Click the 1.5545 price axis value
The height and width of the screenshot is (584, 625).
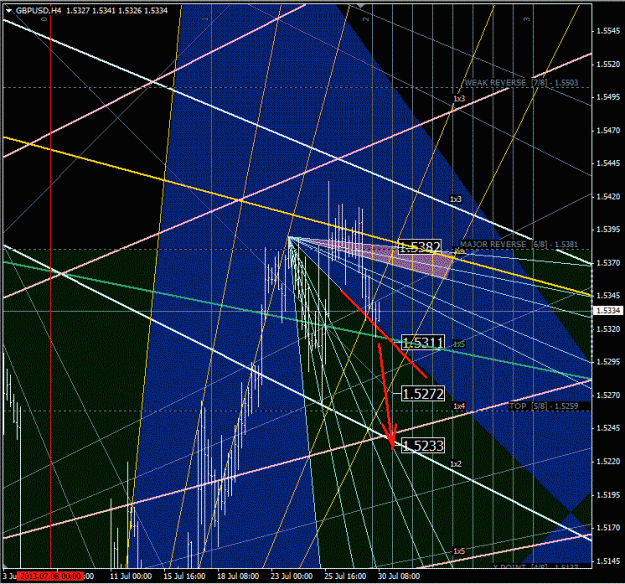pos(608,31)
